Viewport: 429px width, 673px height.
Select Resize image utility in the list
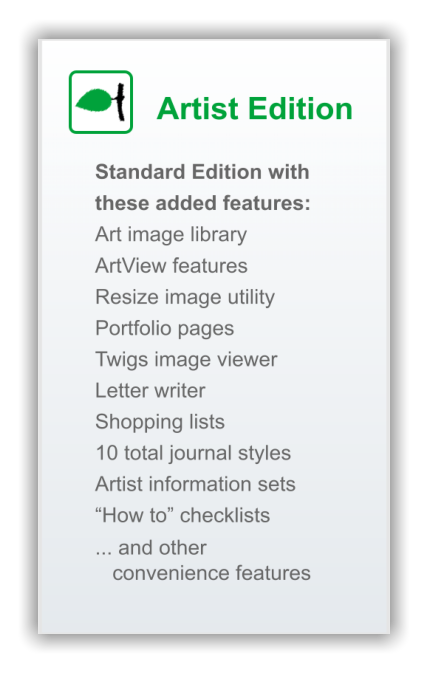click(185, 297)
